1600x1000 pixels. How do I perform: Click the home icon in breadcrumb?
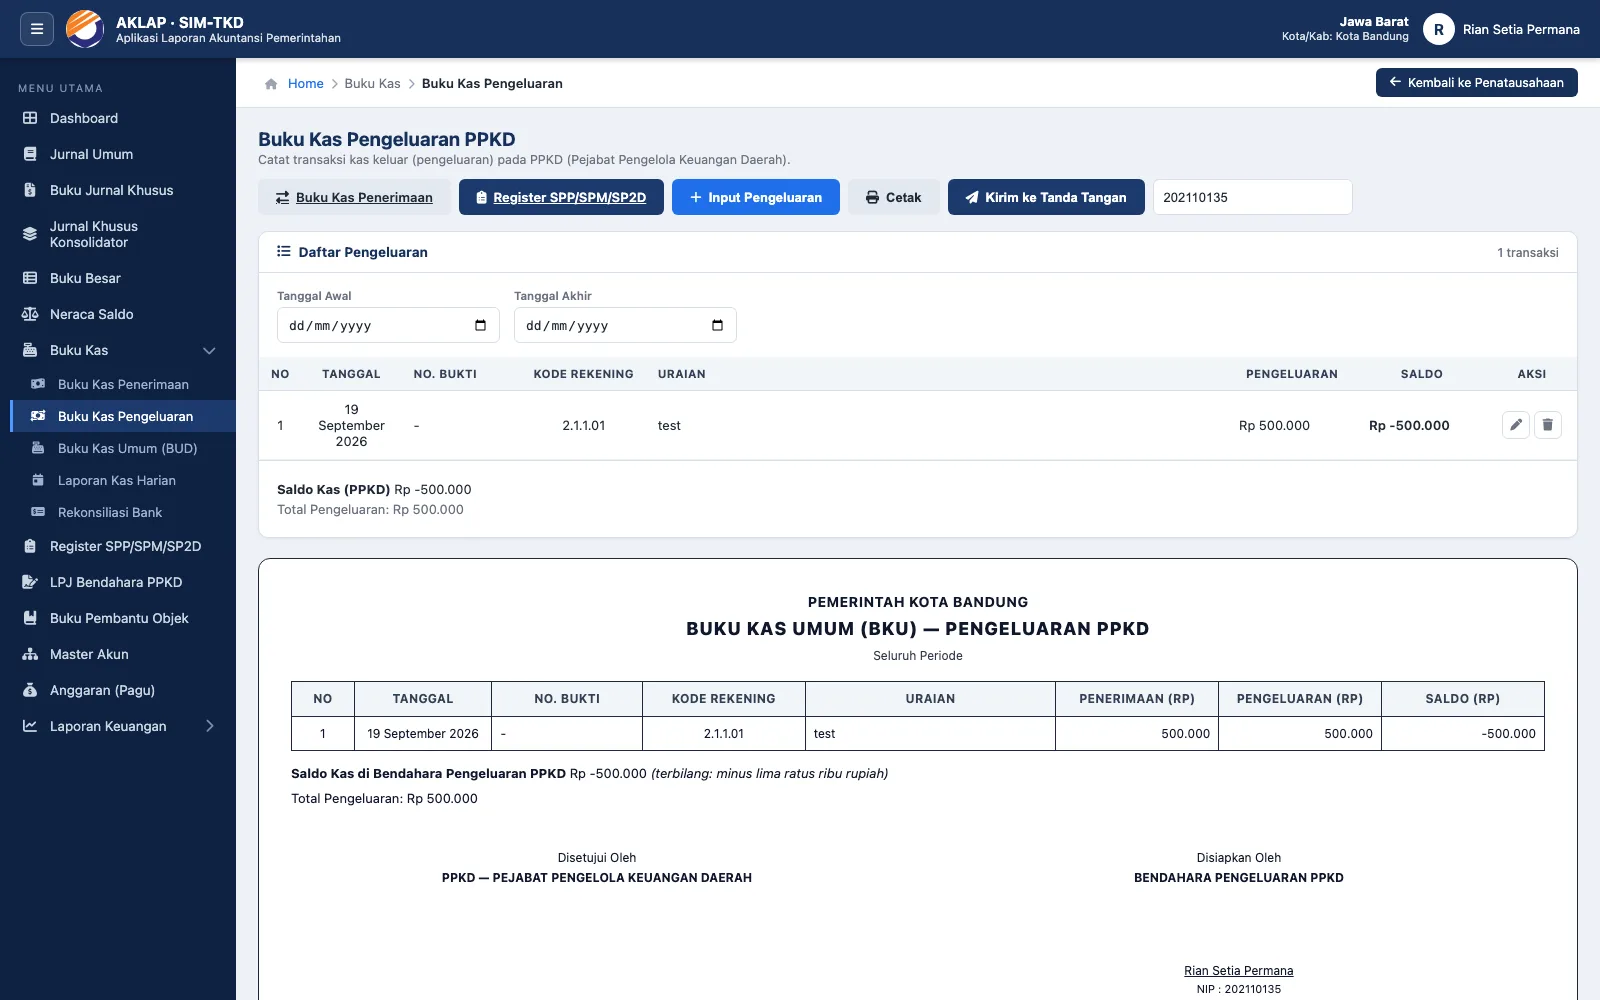271,84
